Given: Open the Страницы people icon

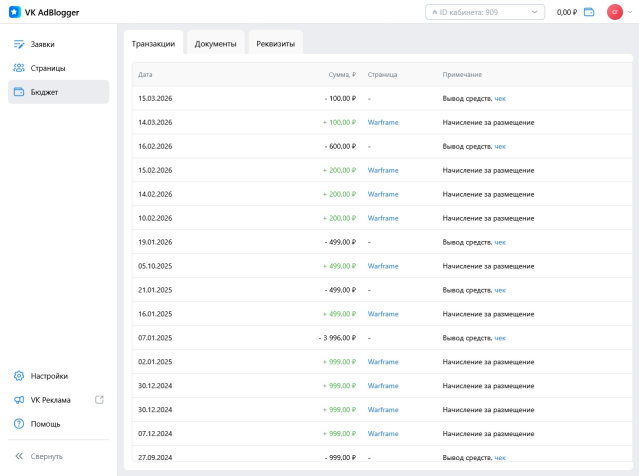Looking at the screenshot, I should pyautogui.click(x=19, y=68).
